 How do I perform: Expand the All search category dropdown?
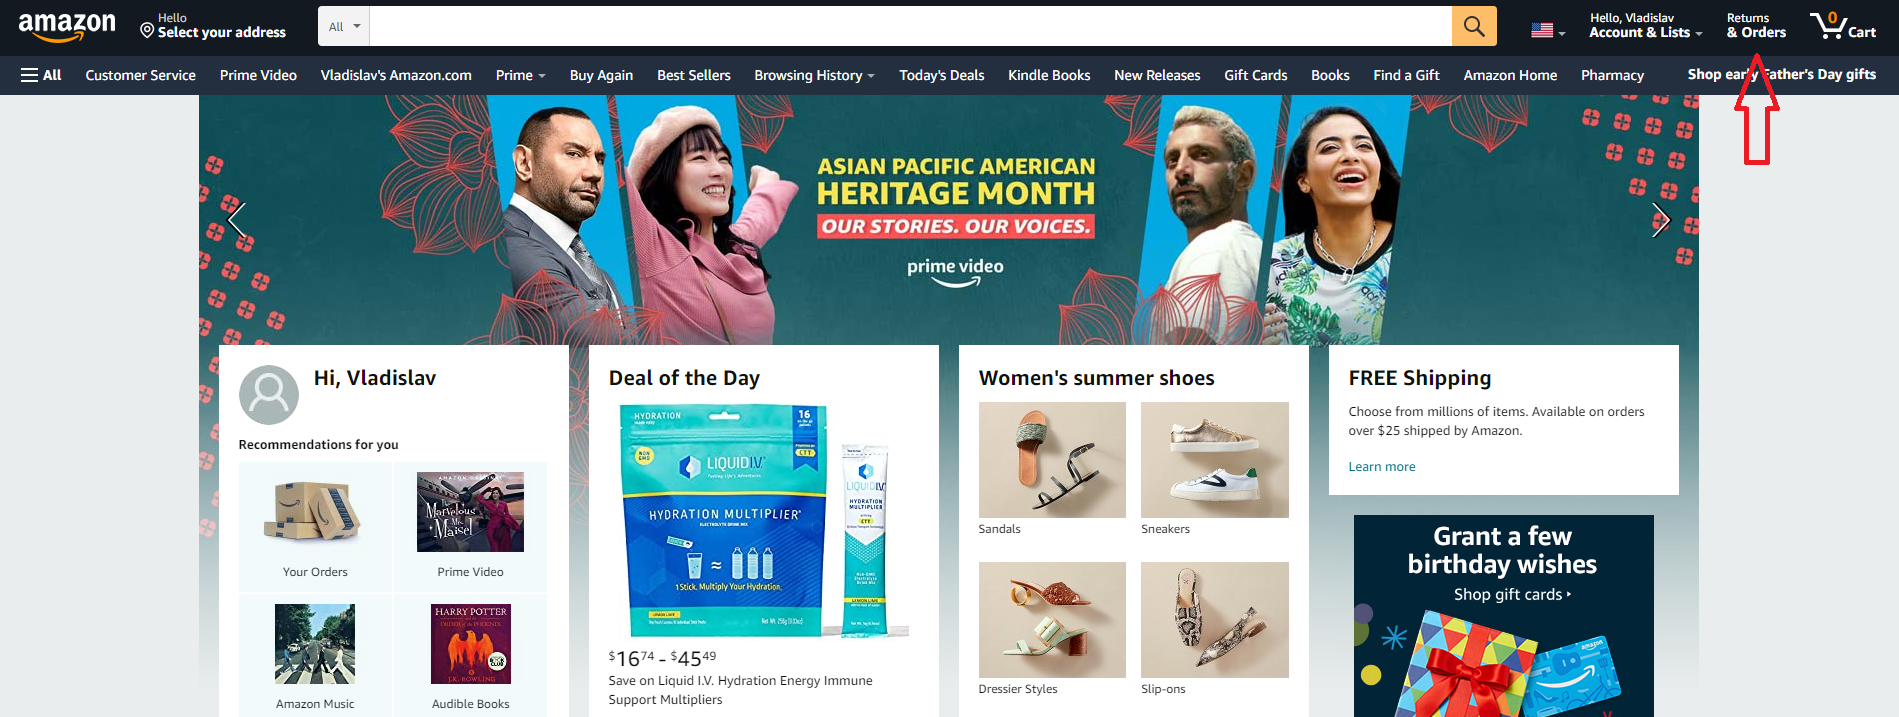tap(344, 26)
